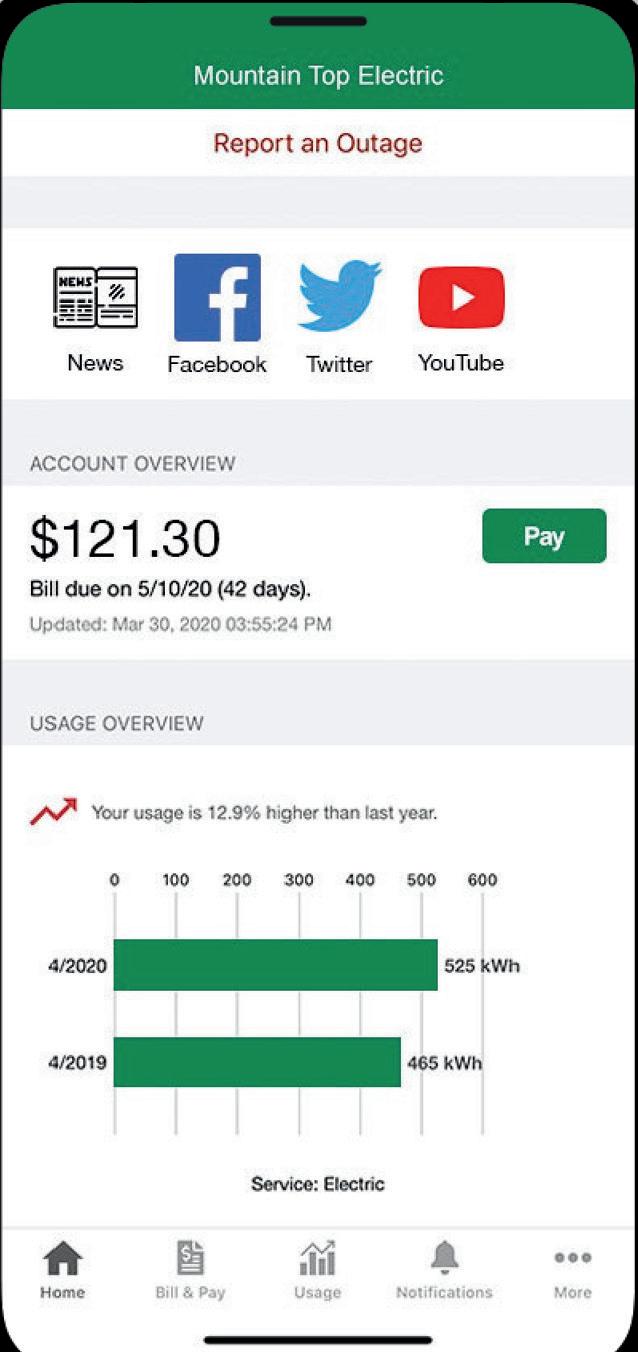Tap the Account Overview section header
Viewport: 638px width, 1352px height.
(x=133, y=464)
